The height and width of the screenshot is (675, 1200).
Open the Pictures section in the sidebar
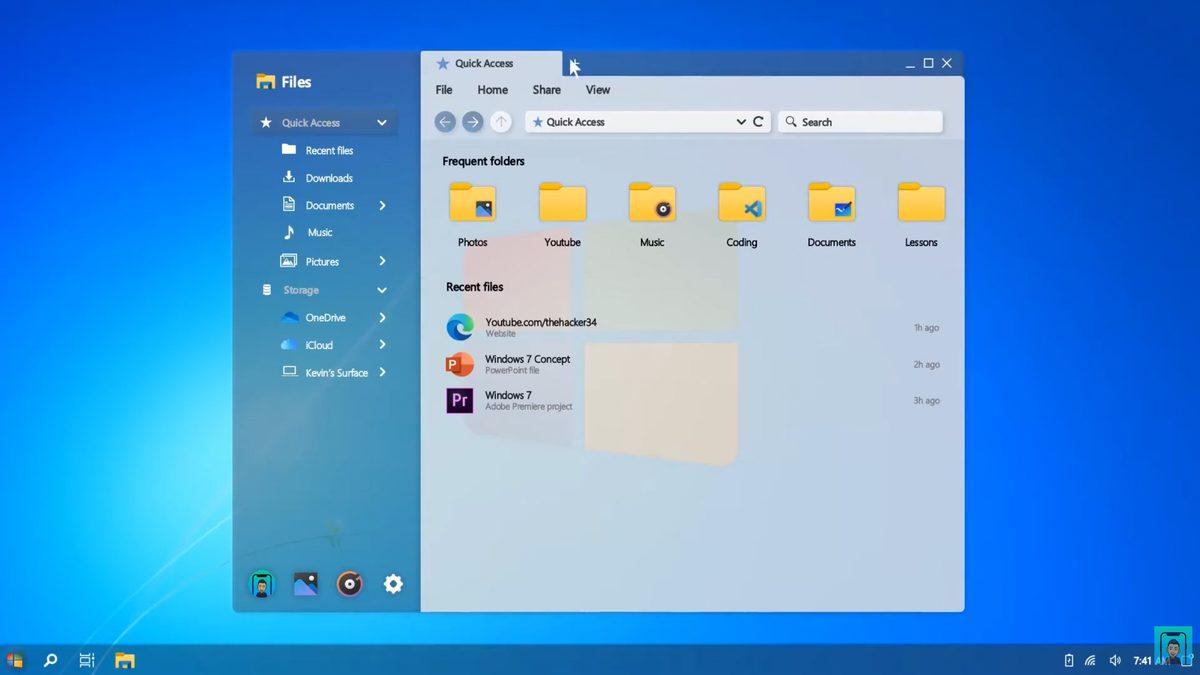(x=322, y=261)
